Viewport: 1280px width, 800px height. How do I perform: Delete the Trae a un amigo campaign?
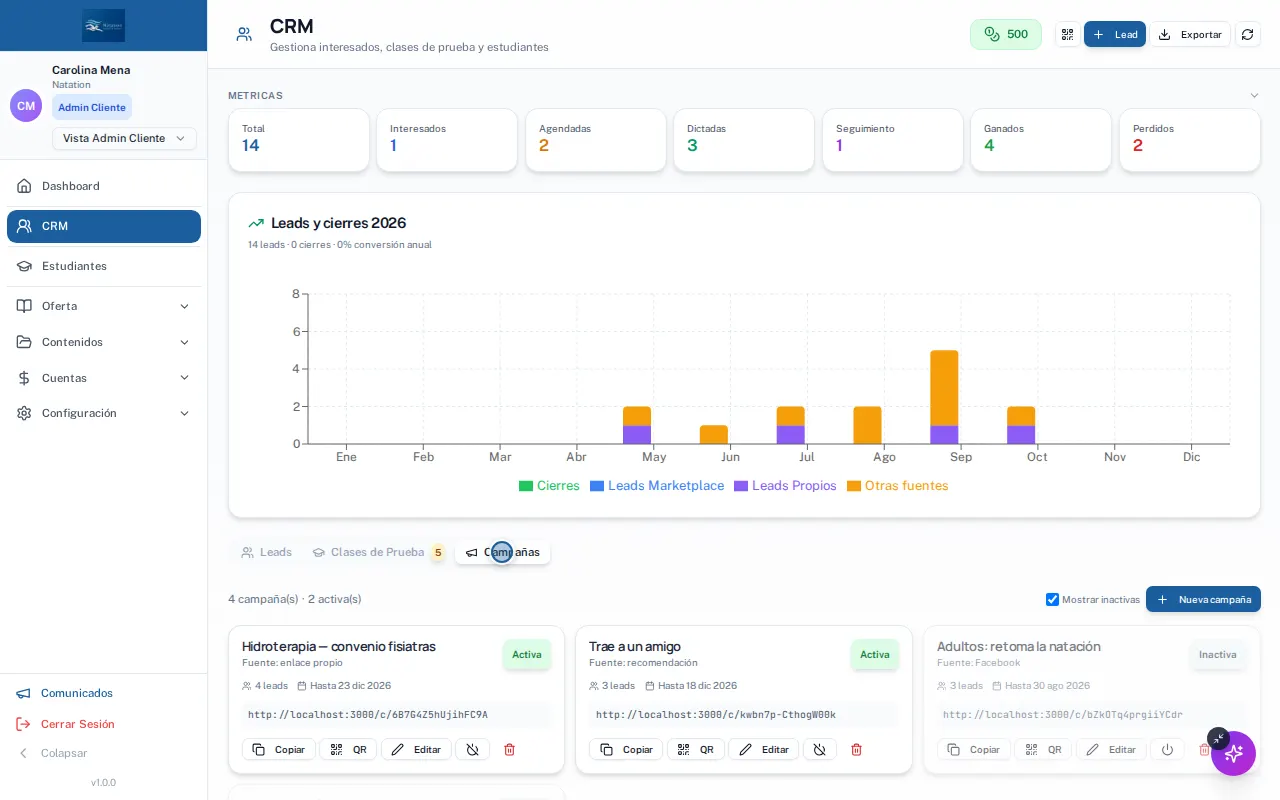point(856,749)
